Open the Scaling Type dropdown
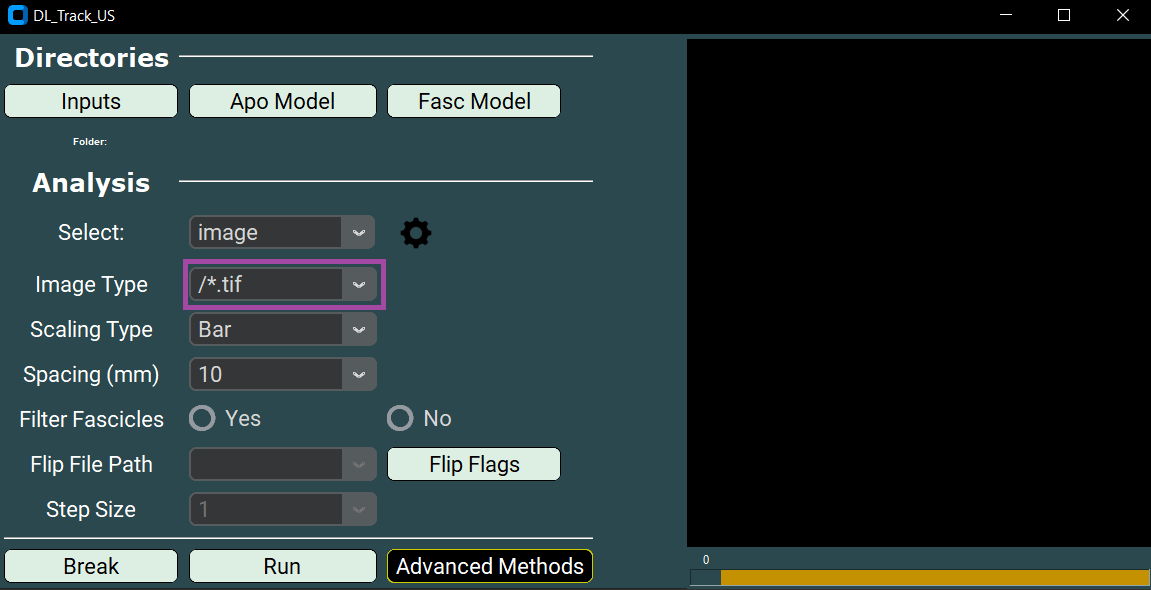Viewport: 1151px width, 590px height. click(282, 329)
